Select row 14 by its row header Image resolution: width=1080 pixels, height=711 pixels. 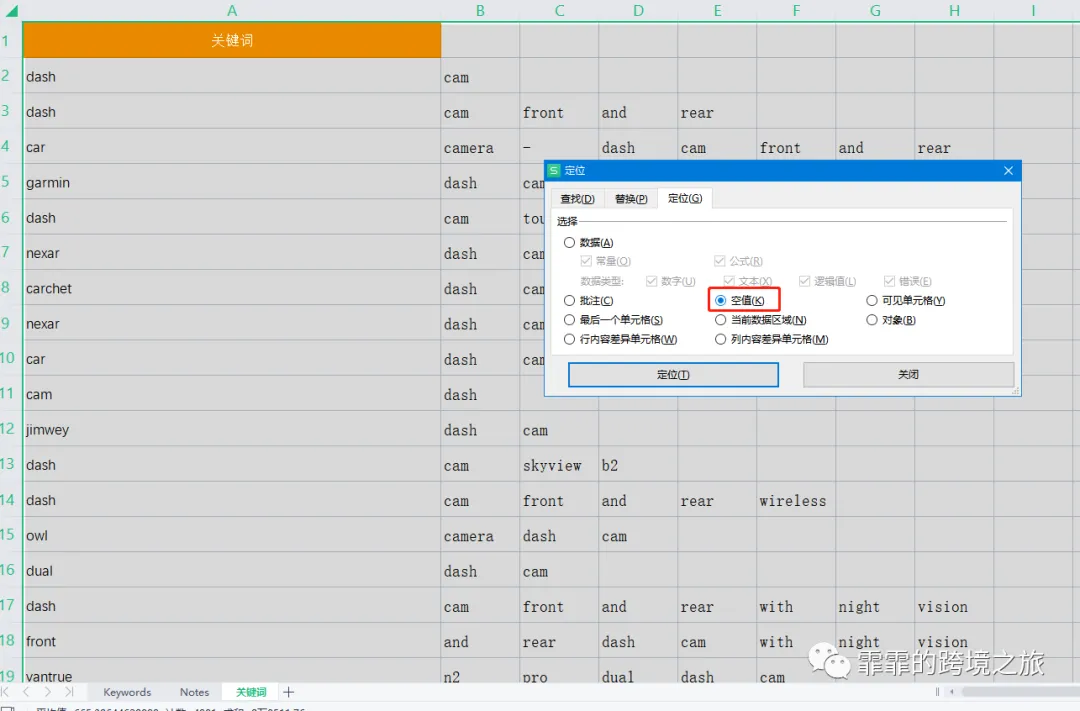(x=8, y=499)
